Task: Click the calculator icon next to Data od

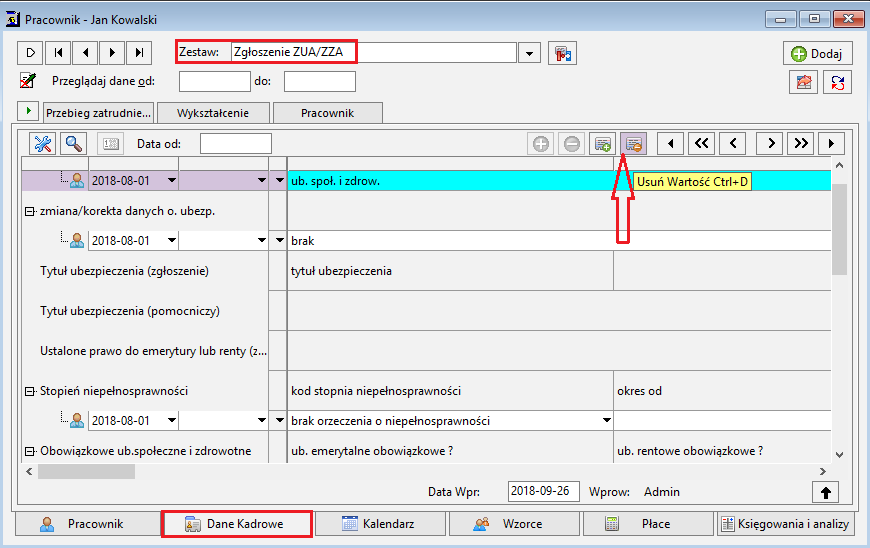Action: [x=110, y=144]
